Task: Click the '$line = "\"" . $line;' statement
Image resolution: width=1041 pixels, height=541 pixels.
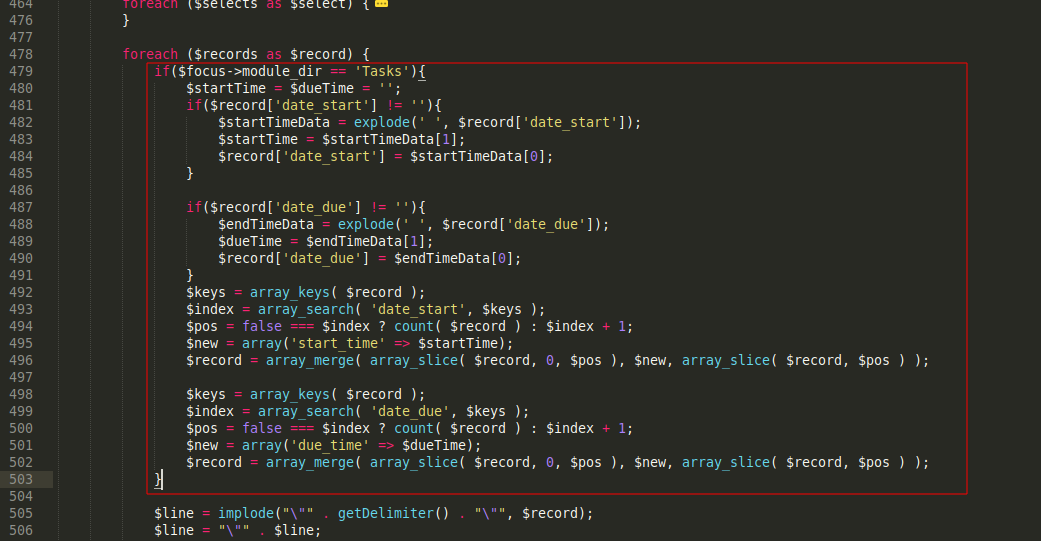Action: coord(238,530)
